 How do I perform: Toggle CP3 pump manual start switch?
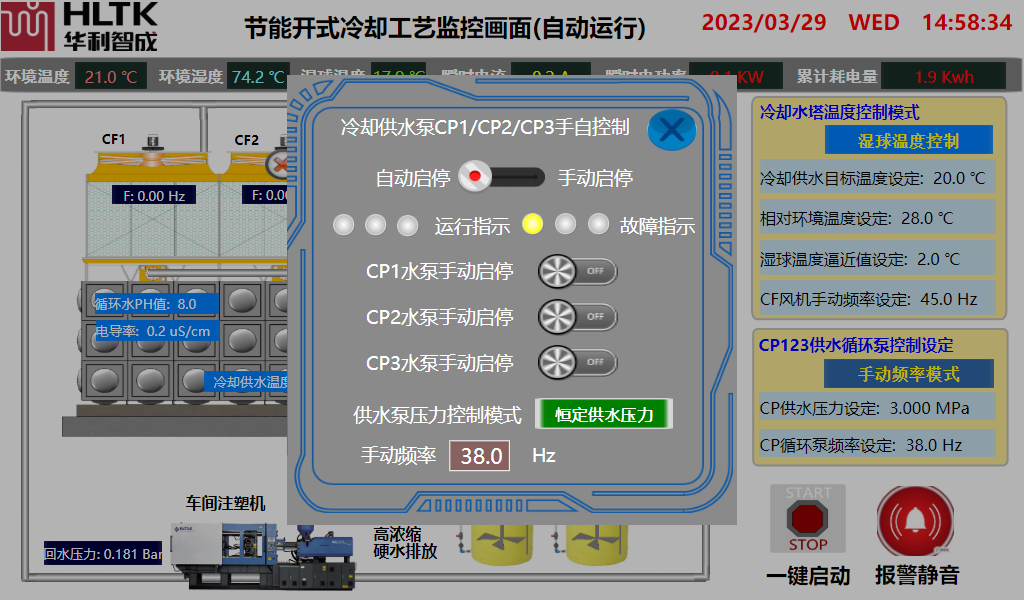[577, 362]
